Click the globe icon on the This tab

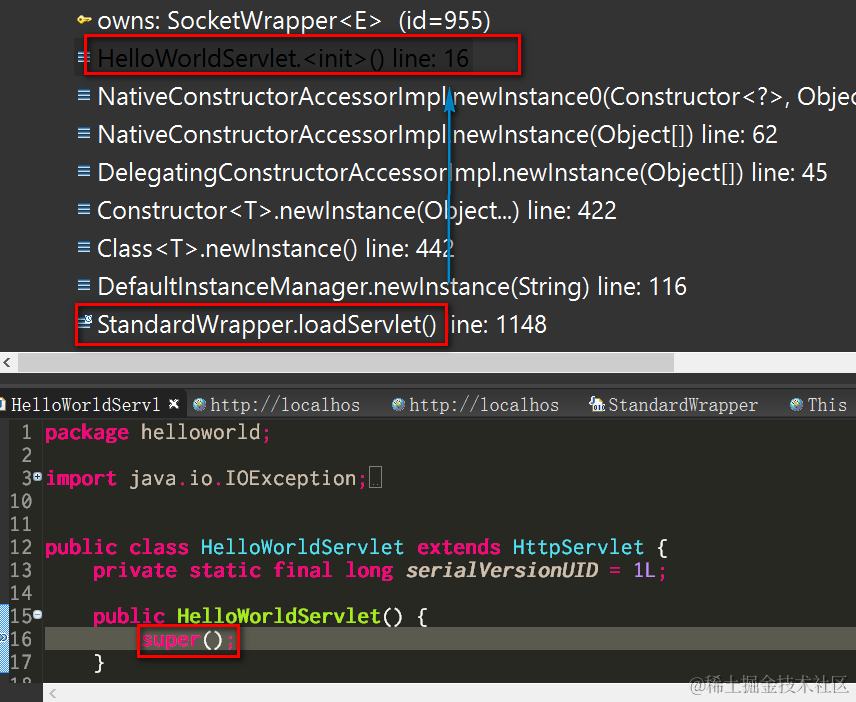[x=796, y=404]
